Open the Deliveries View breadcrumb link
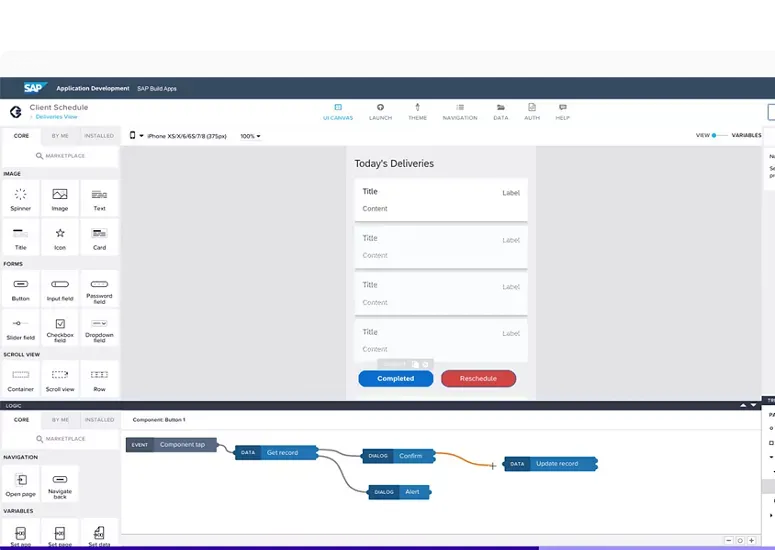Screen dimensions: 775x550 56,117
